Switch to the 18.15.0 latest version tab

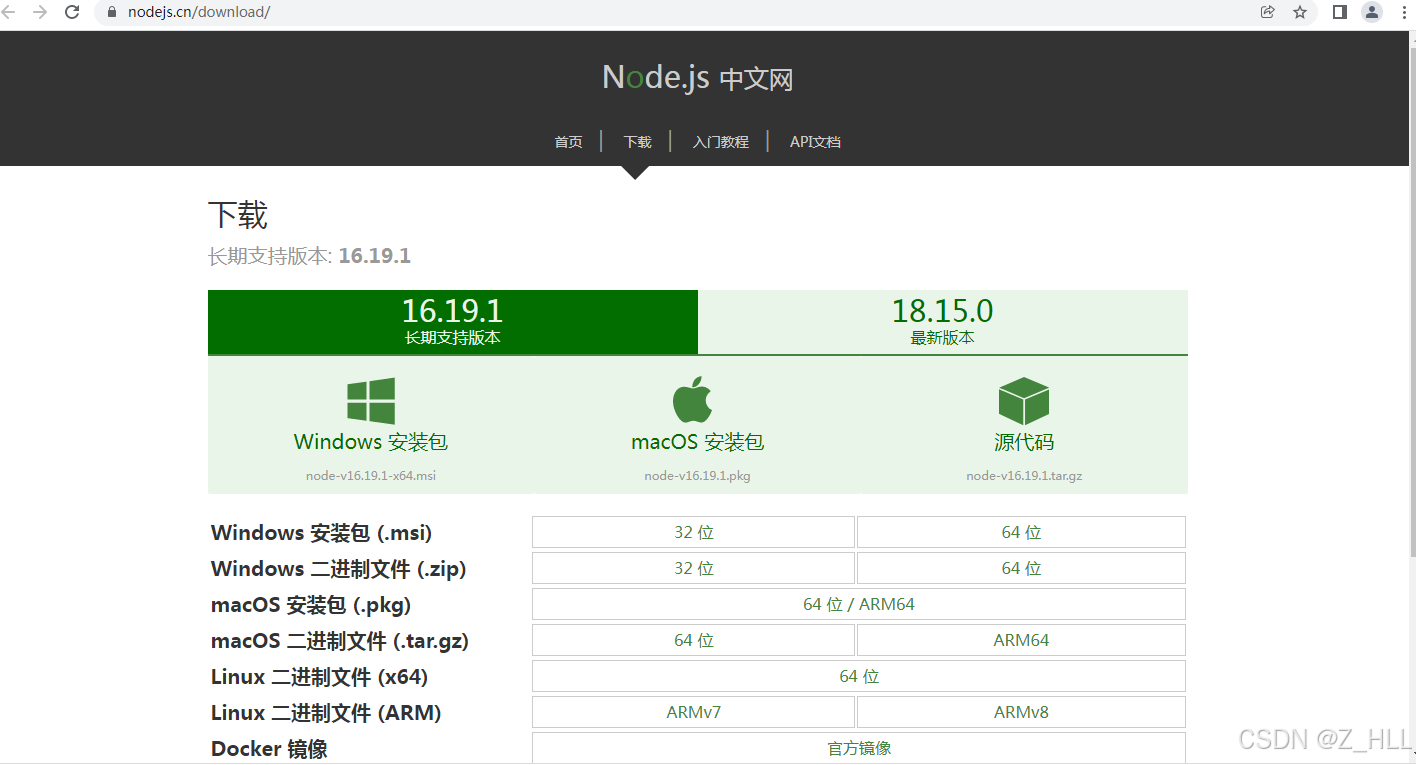click(x=942, y=322)
